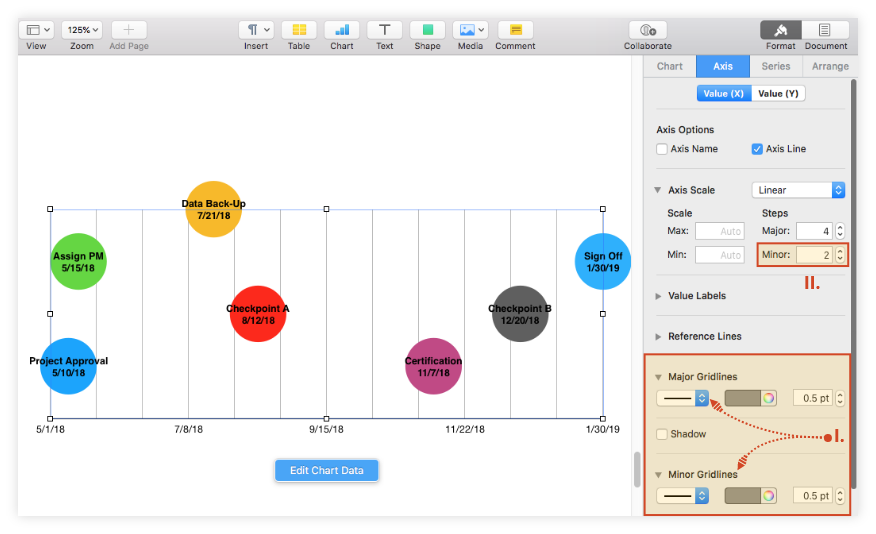Image resolution: width=876 pixels, height=534 pixels.
Task: Click the Collaborate icon
Action: pyautogui.click(x=648, y=30)
